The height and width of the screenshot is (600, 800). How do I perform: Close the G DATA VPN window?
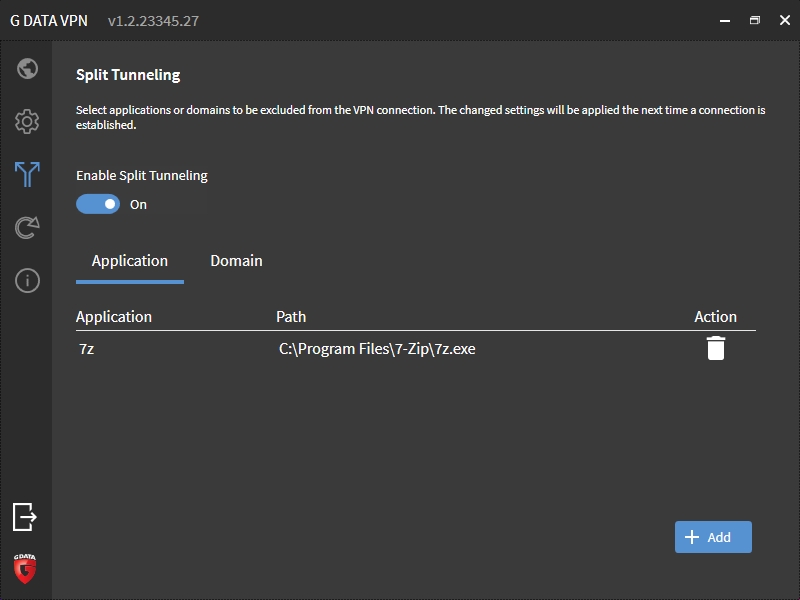pos(785,20)
